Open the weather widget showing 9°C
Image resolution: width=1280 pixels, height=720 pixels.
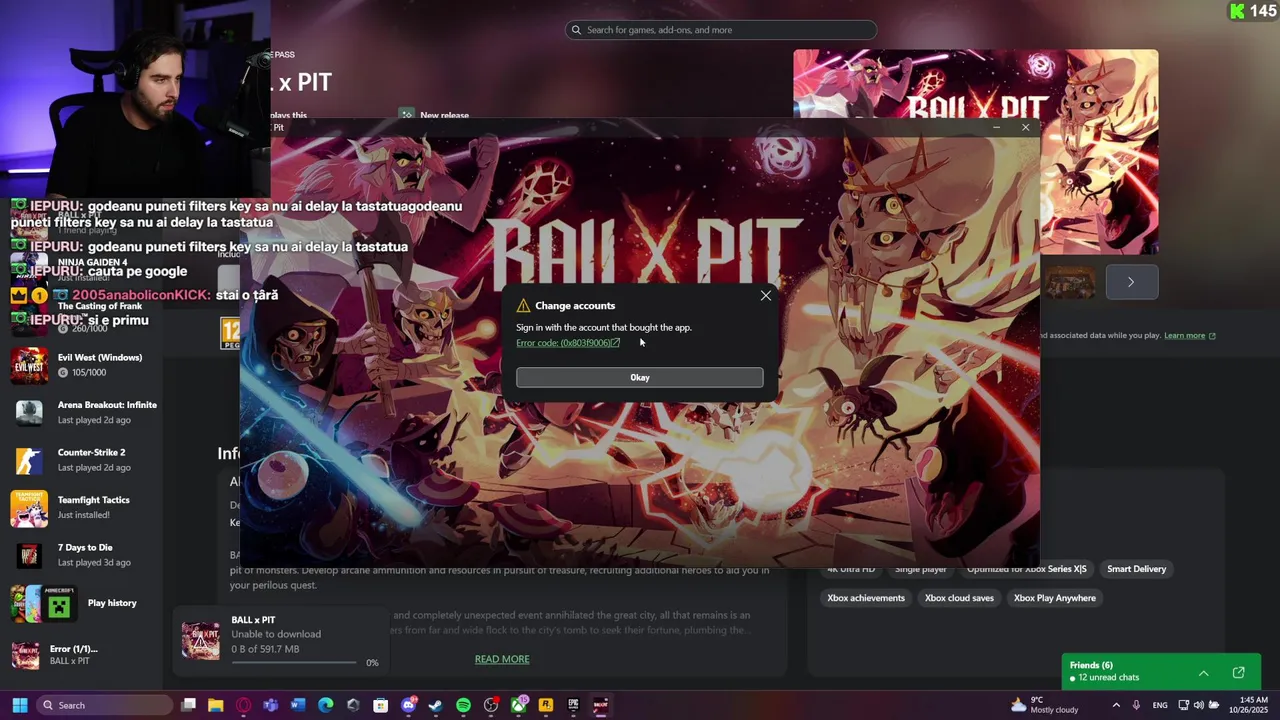[x=1044, y=705]
